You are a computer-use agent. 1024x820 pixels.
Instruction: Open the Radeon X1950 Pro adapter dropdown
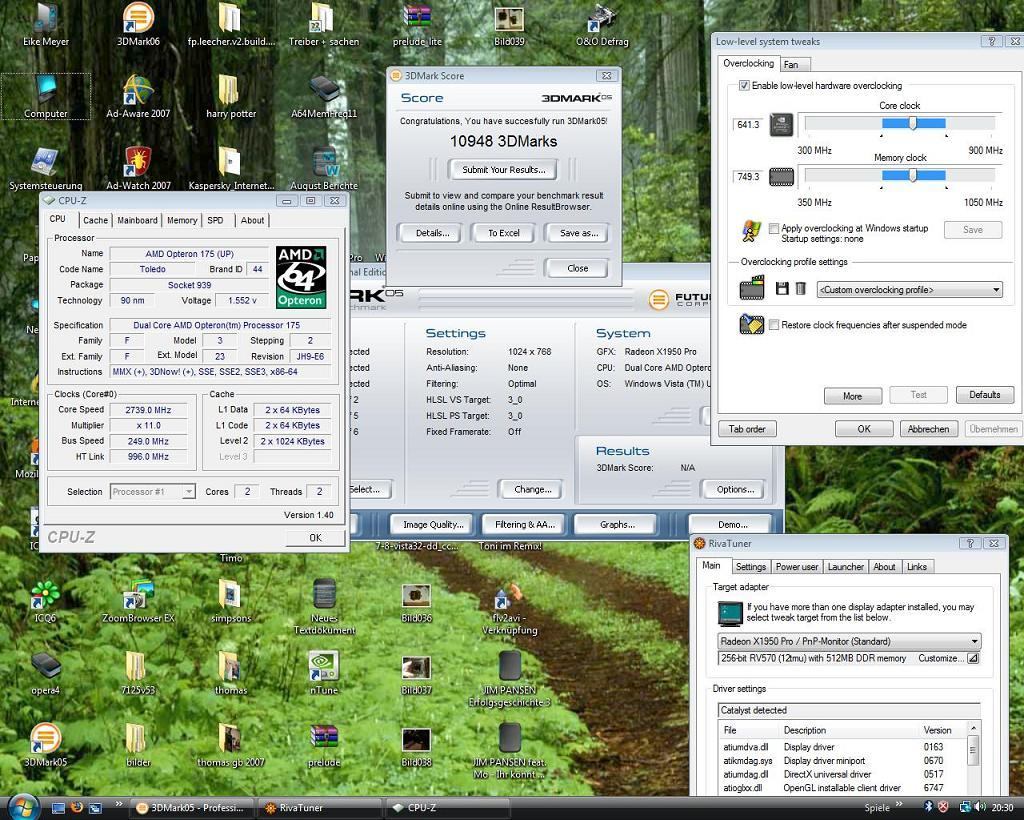click(849, 641)
